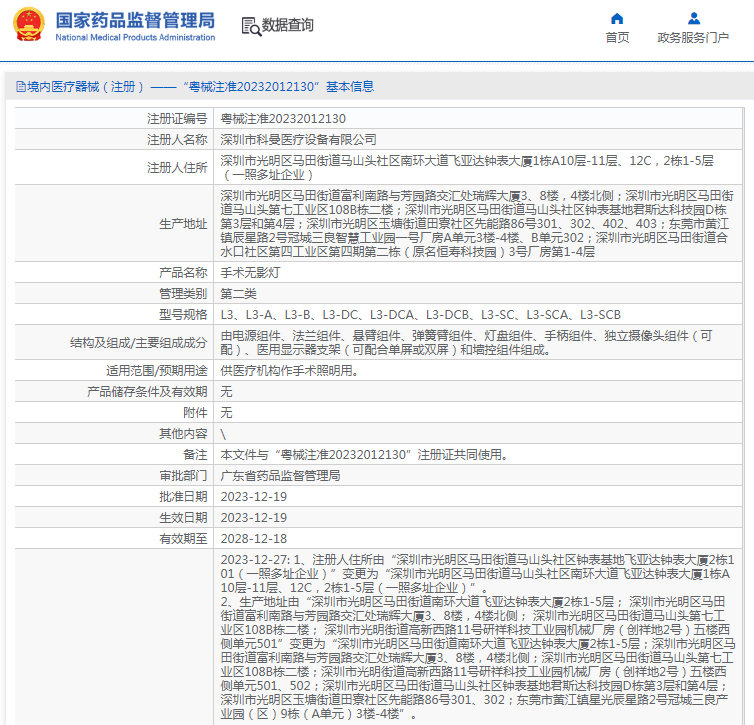Image resolution: width=754 pixels, height=725 pixels.
Task: Click the 生产地址 label cell
Action: click(x=114, y=224)
